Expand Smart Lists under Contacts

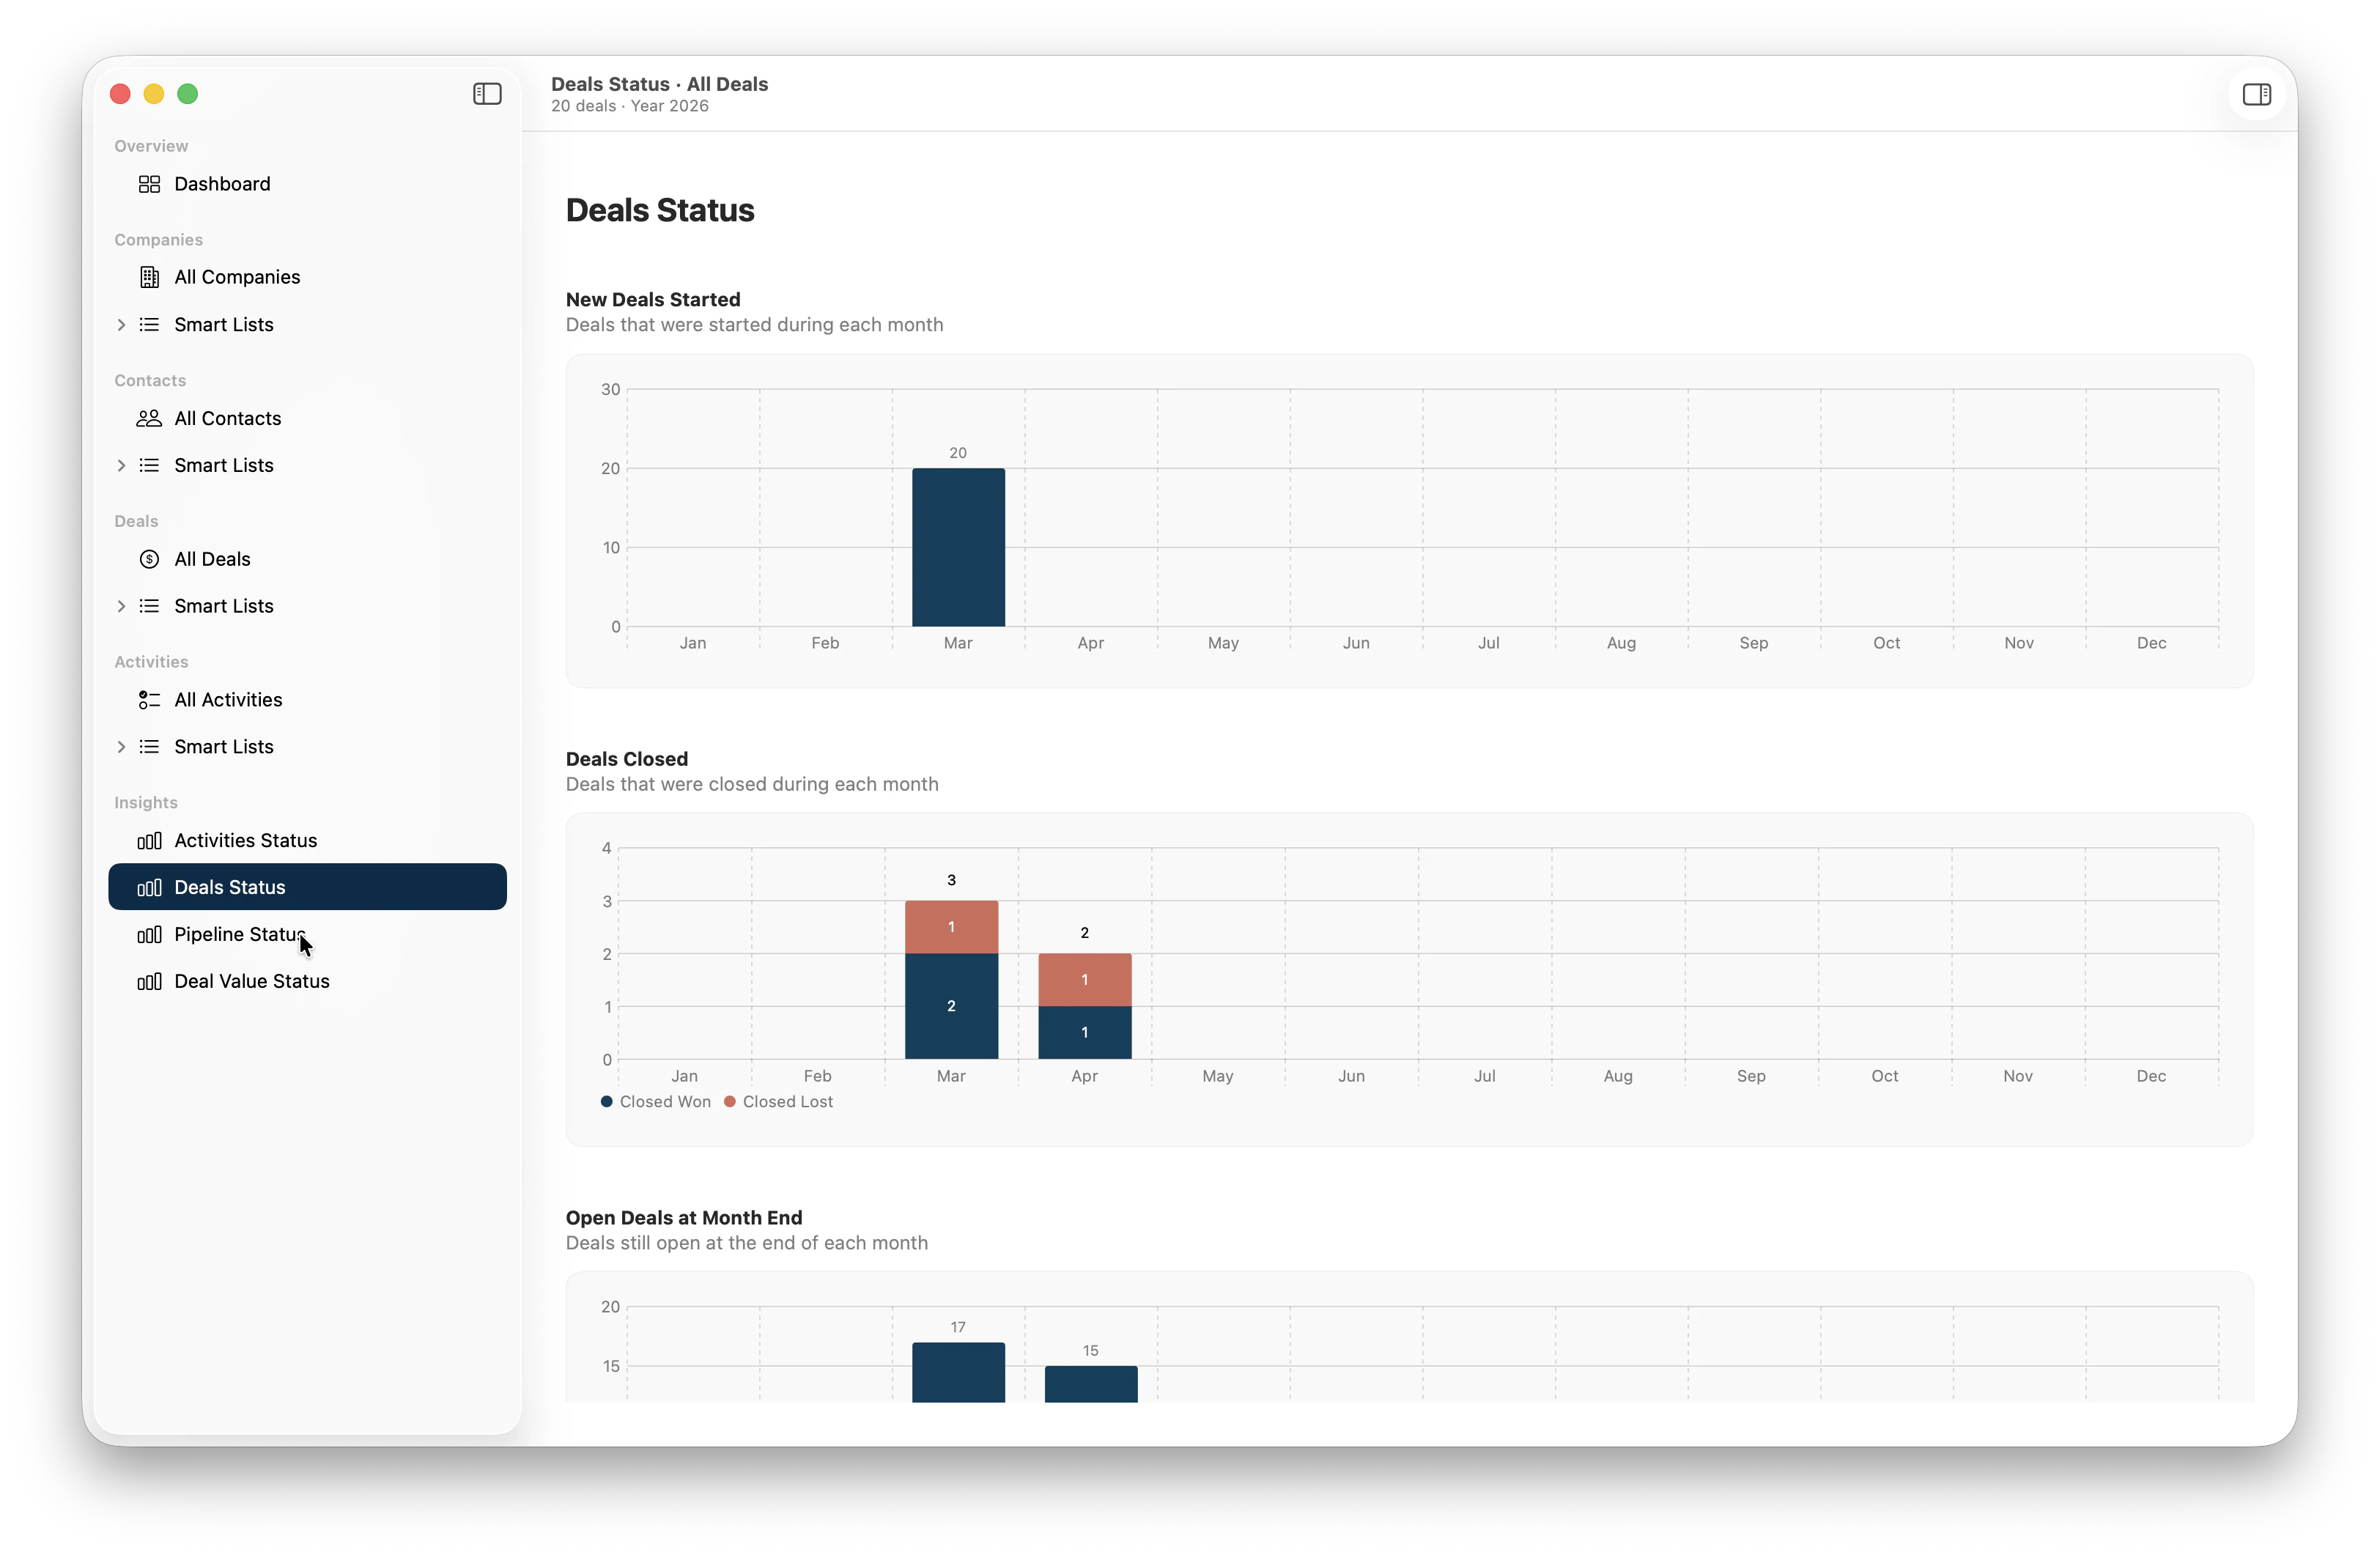click(x=121, y=465)
